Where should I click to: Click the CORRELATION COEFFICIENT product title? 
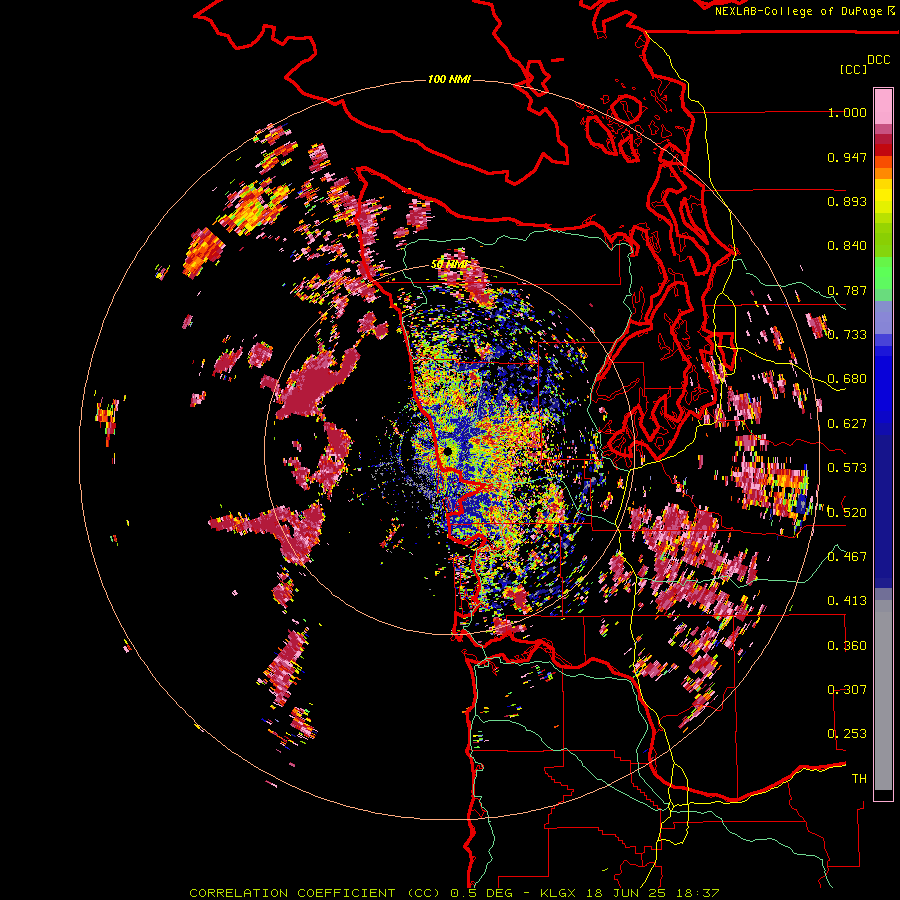(x=315, y=893)
